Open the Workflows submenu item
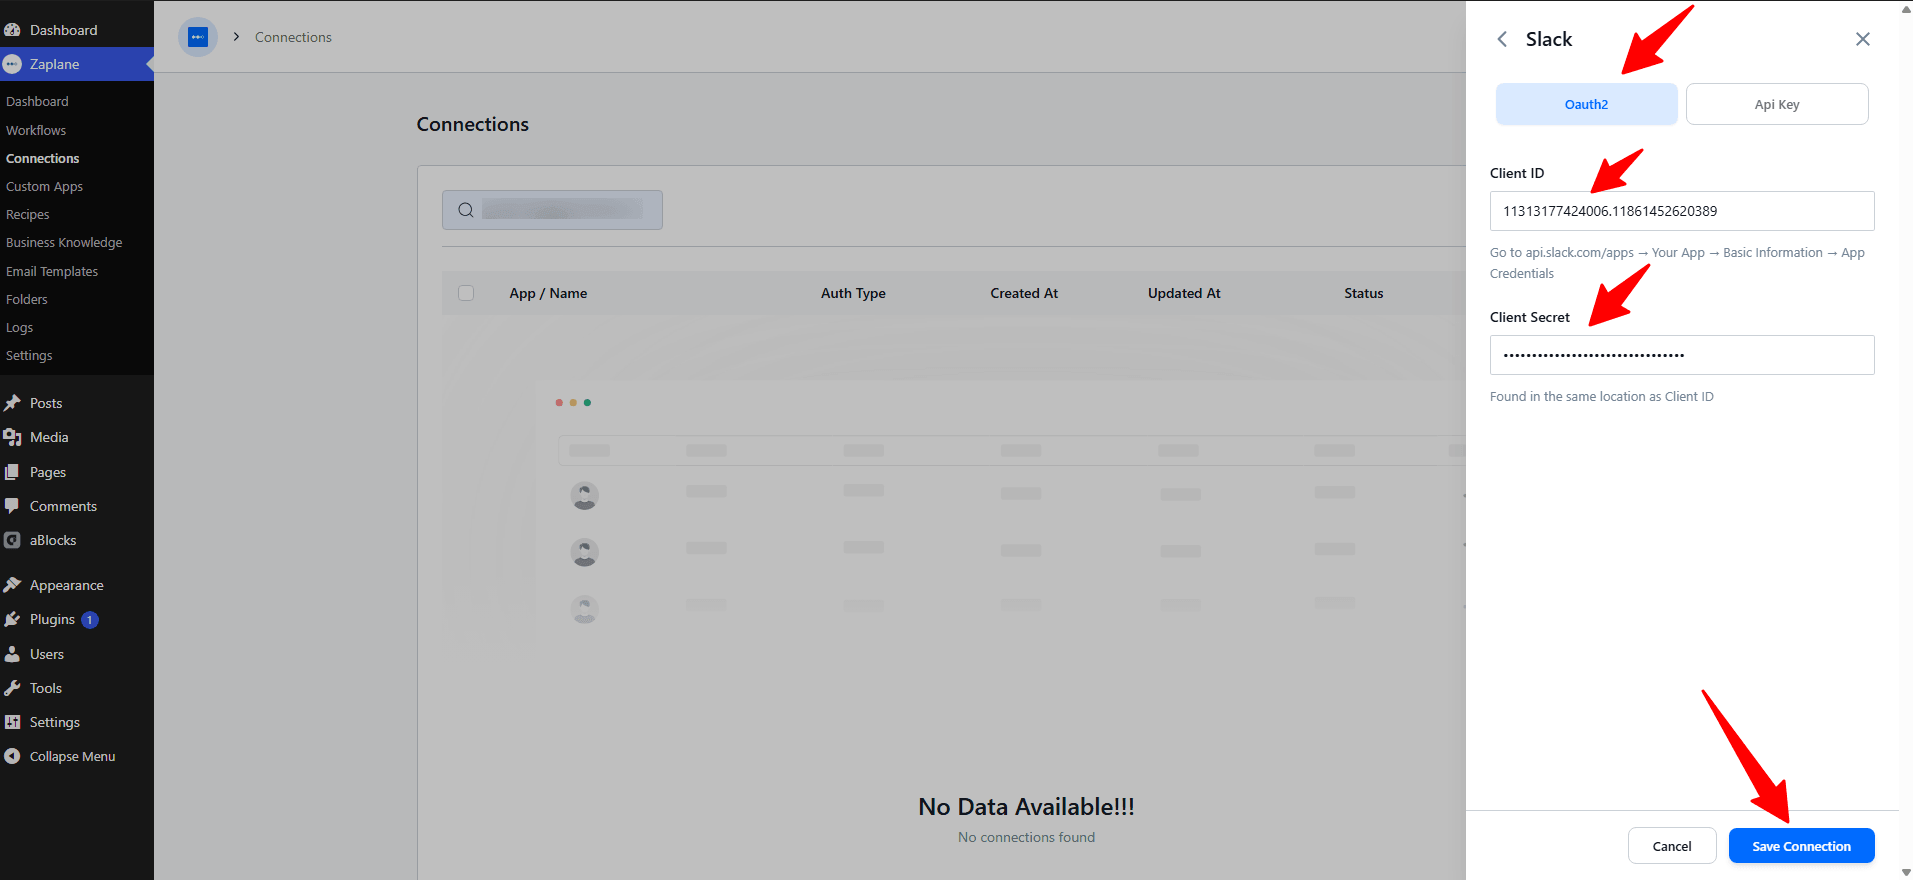The width and height of the screenshot is (1913, 880). (x=36, y=130)
